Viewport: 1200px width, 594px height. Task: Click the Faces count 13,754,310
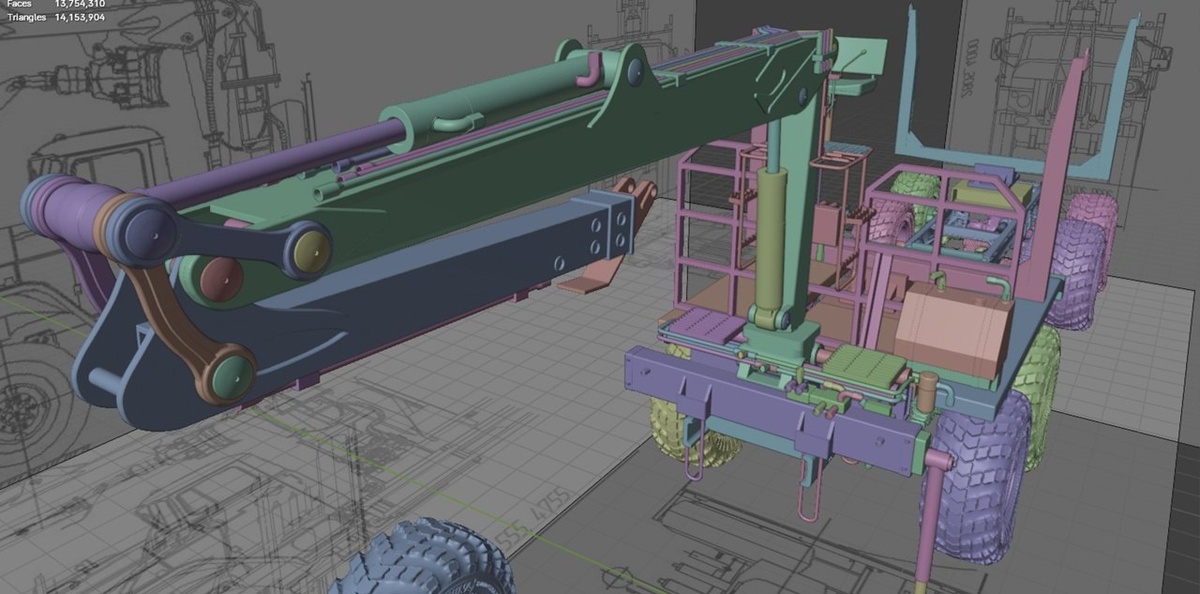point(80,4)
